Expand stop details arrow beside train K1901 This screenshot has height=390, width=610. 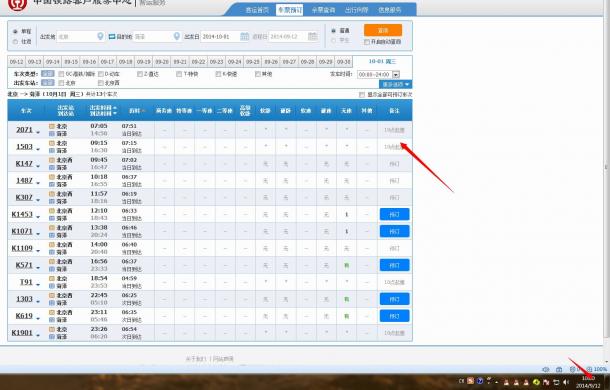click(38, 336)
